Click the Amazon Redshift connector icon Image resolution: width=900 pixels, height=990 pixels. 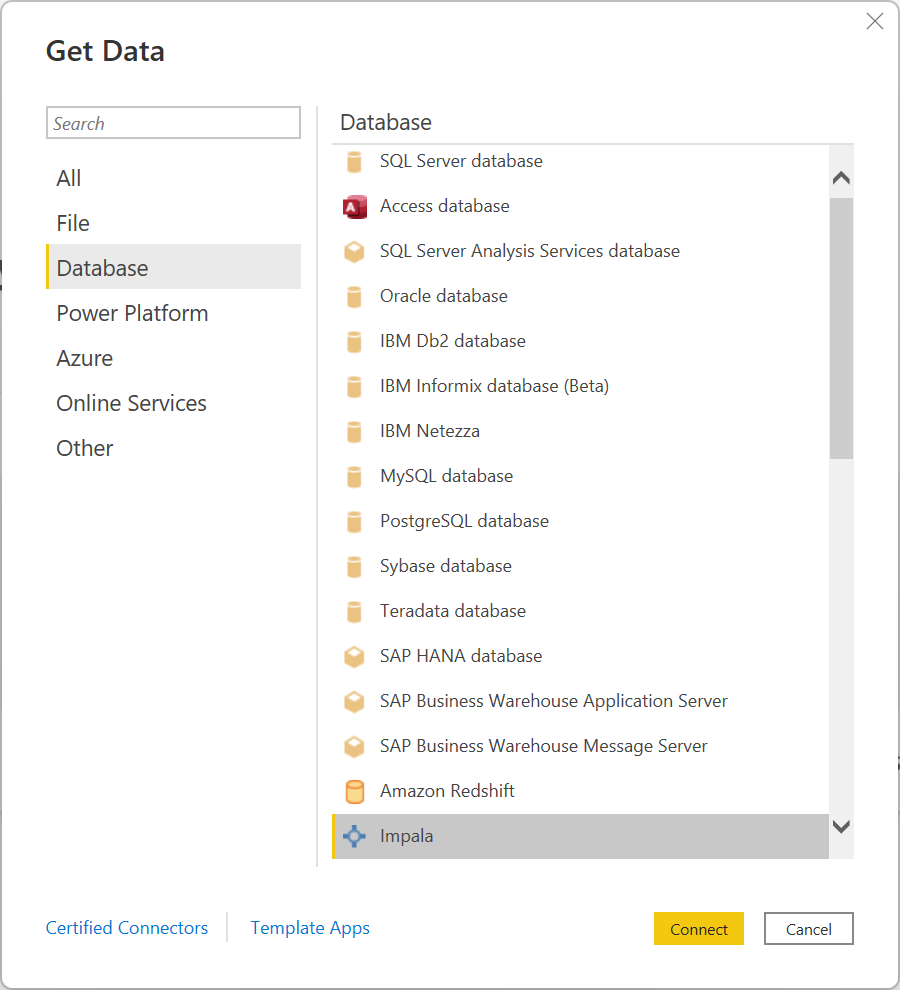pos(354,791)
